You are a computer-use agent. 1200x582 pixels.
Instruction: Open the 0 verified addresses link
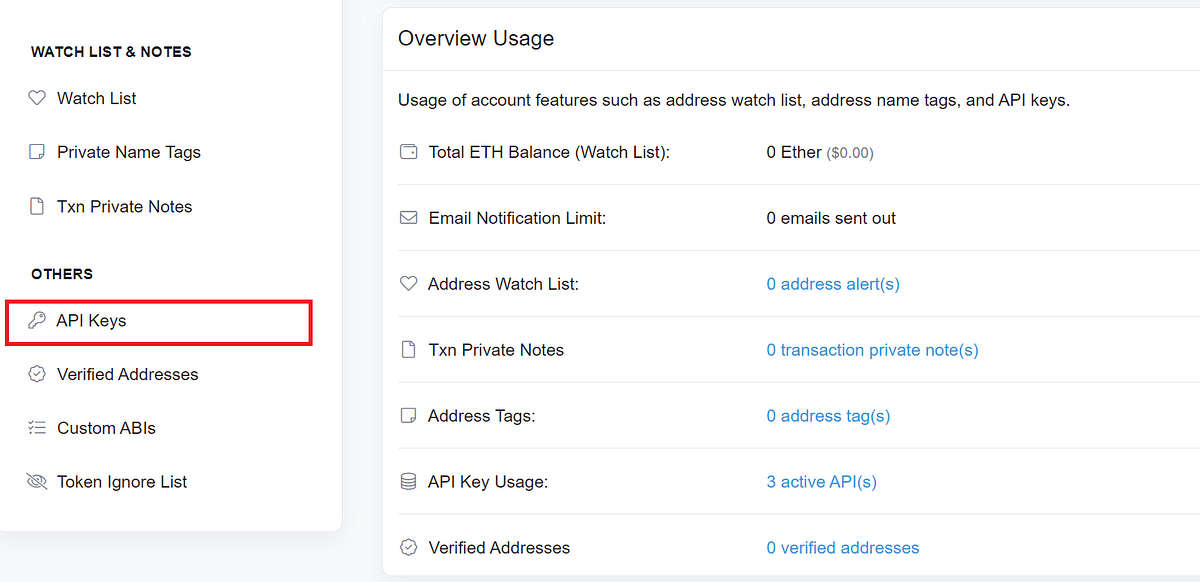click(843, 548)
